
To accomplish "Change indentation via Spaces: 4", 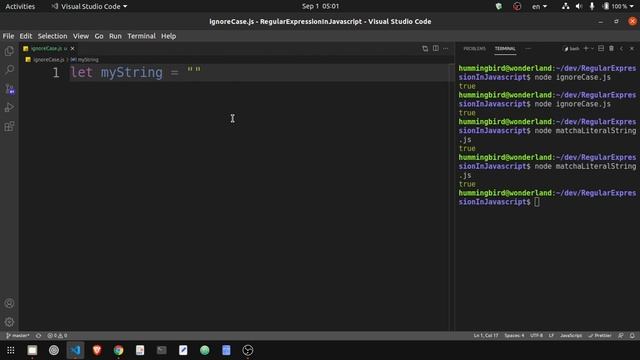I will [x=514, y=336].
